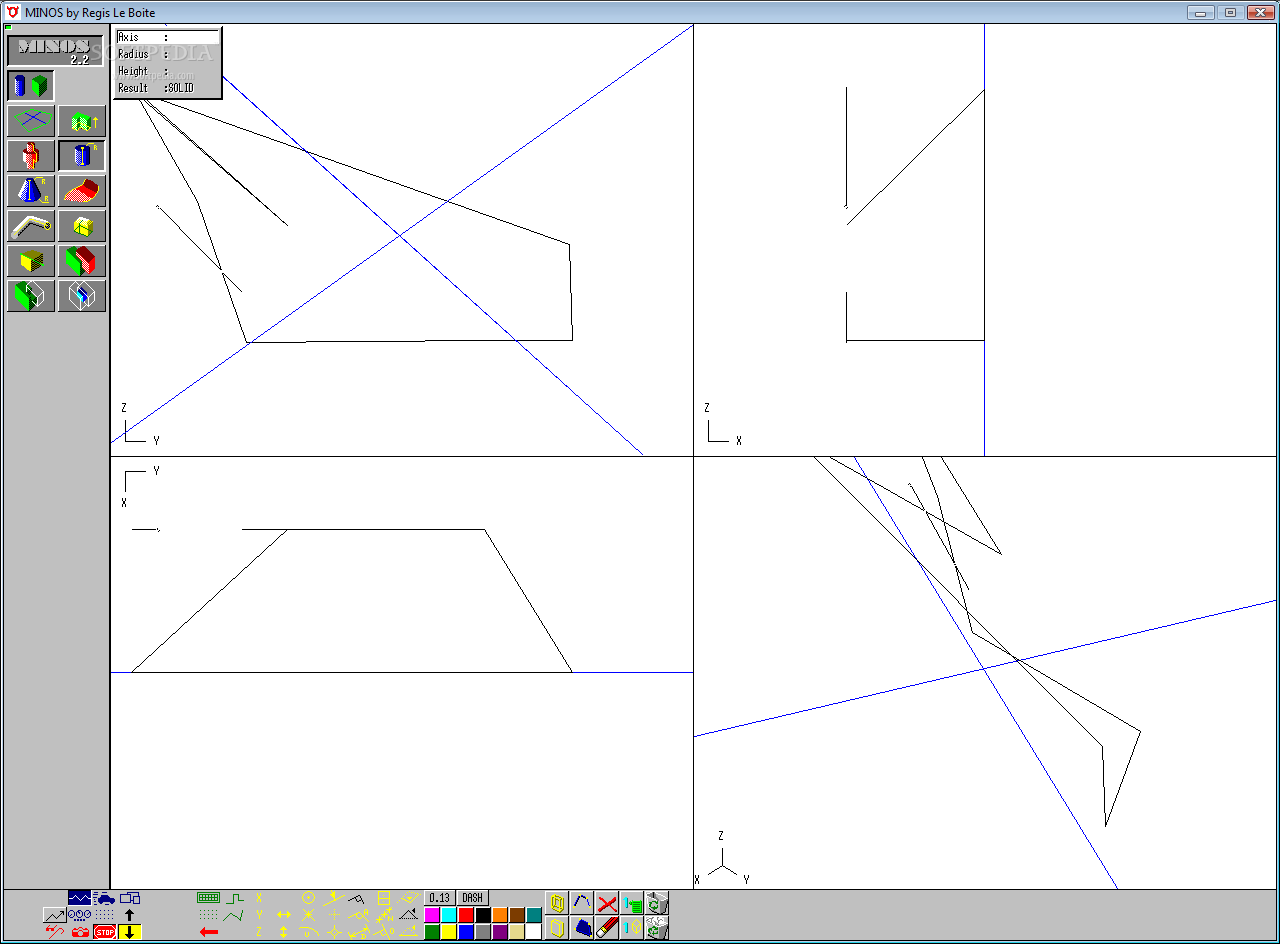1280x944 pixels.
Task: Click the red STOP sign icon
Action: click(x=105, y=932)
